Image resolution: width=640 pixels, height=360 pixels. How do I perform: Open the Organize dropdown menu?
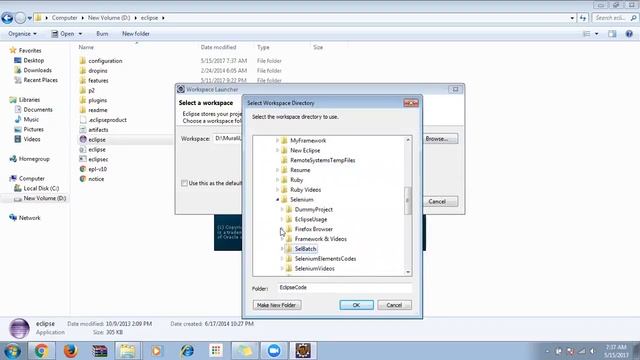[x=22, y=34]
